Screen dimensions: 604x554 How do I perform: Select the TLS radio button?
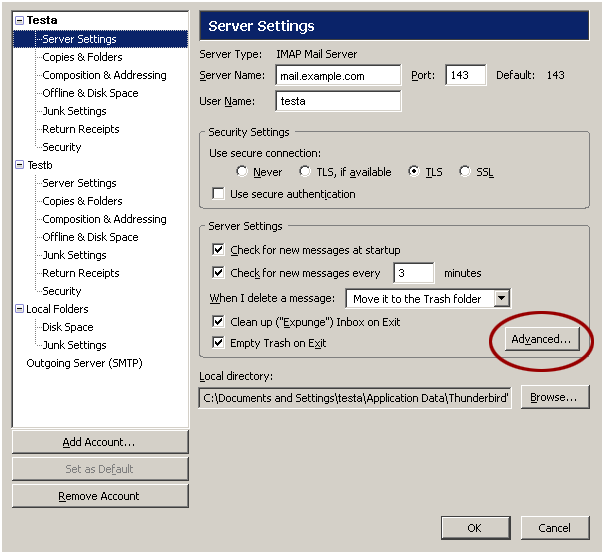click(x=414, y=171)
